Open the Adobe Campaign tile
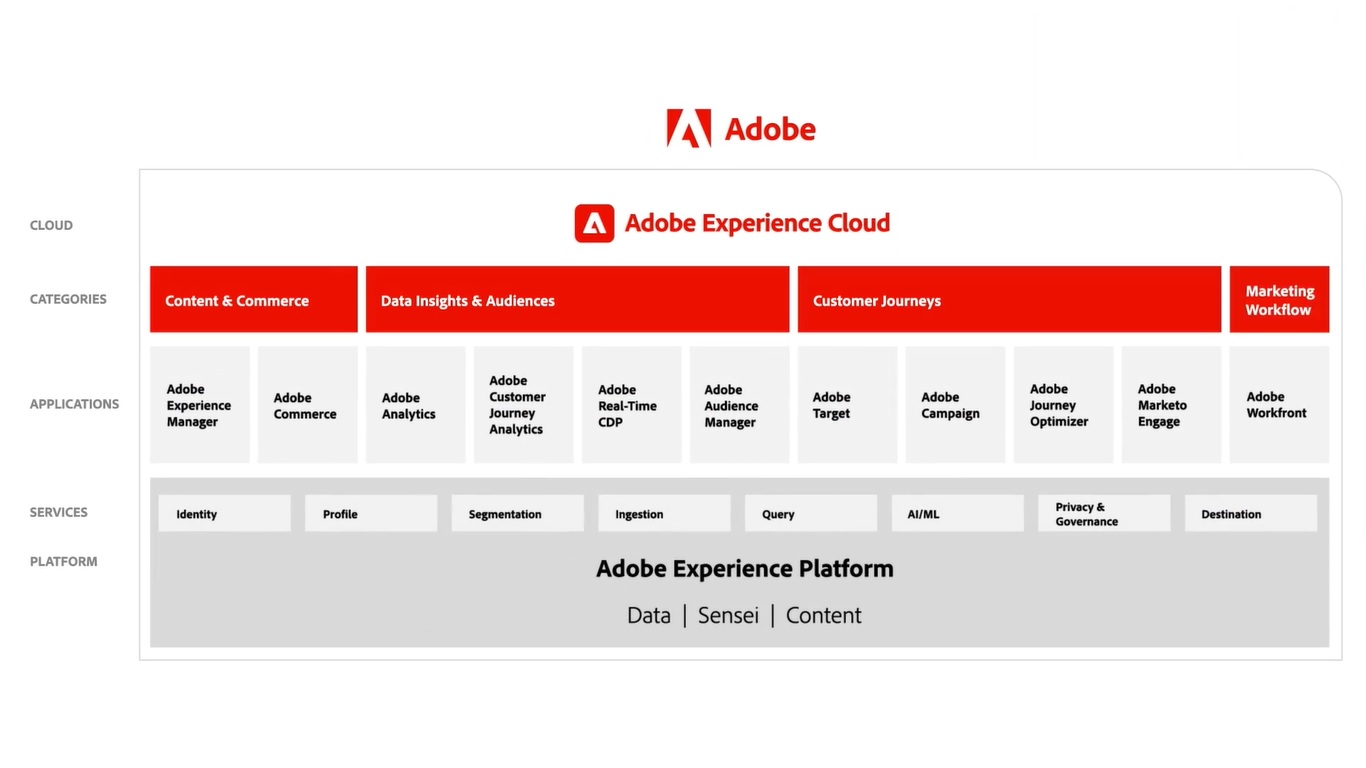This screenshot has height=768, width=1366. pyautogui.click(x=956, y=405)
